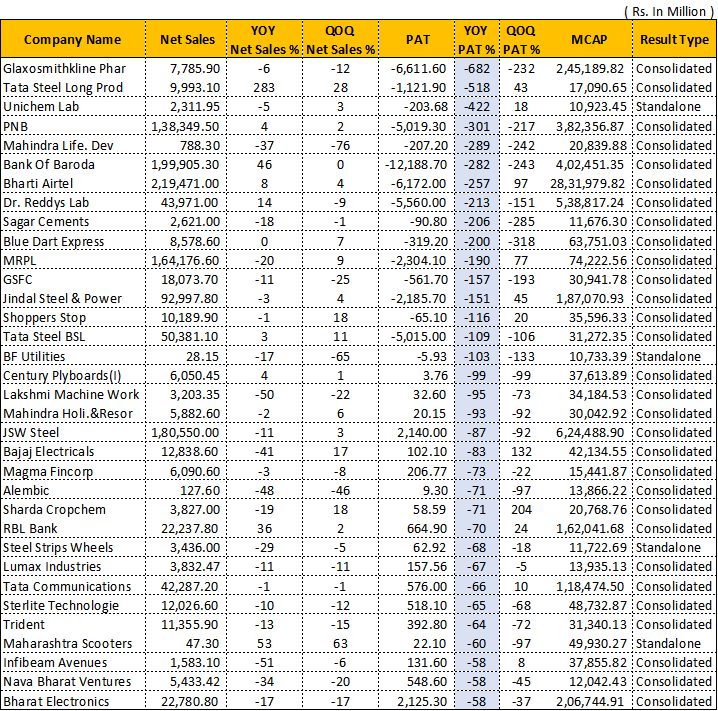
Task: Select Standalone in Unichem Lab row
Action: (x=668, y=107)
